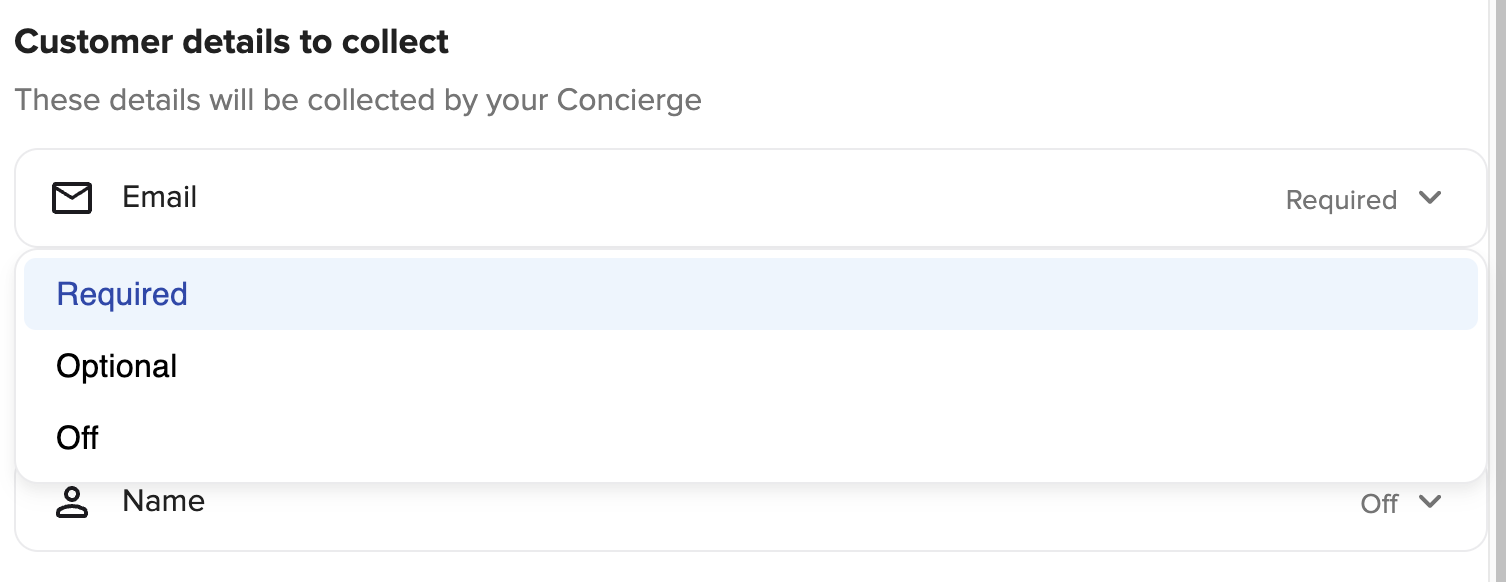The height and width of the screenshot is (582, 1506).
Task: Choose "Optional" from the dropdown list
Action: coord(116,366)
